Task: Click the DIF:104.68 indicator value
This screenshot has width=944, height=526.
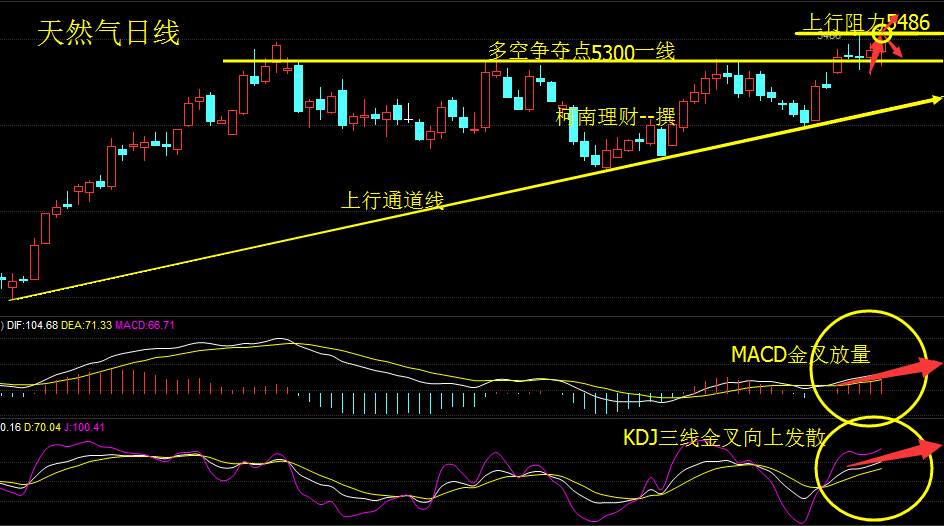Action: tap(33, 326)
